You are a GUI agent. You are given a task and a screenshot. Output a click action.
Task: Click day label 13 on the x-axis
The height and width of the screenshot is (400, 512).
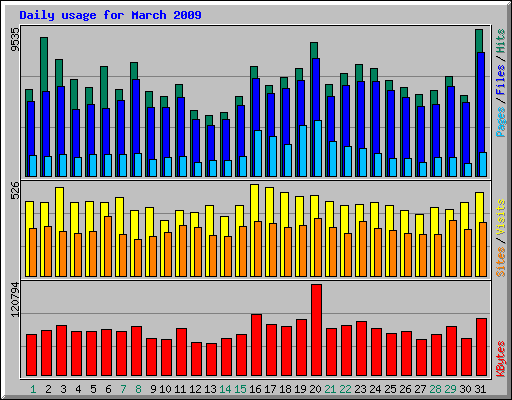pyautogui.click(x=210, y=389)
